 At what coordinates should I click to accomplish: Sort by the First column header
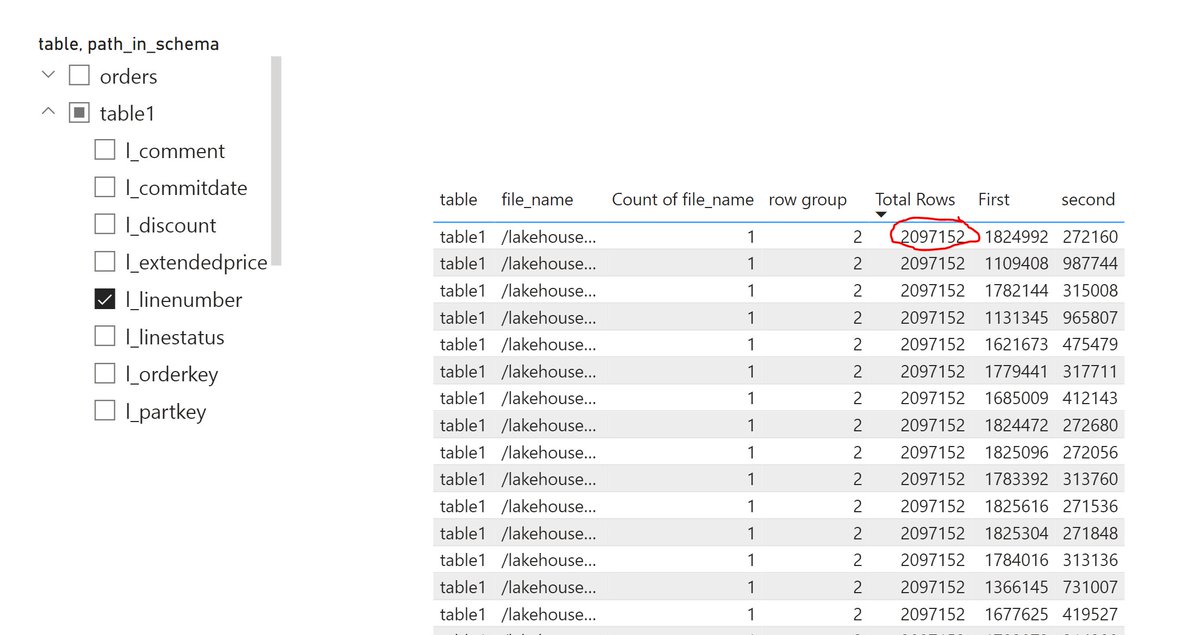tap(994, 199)
